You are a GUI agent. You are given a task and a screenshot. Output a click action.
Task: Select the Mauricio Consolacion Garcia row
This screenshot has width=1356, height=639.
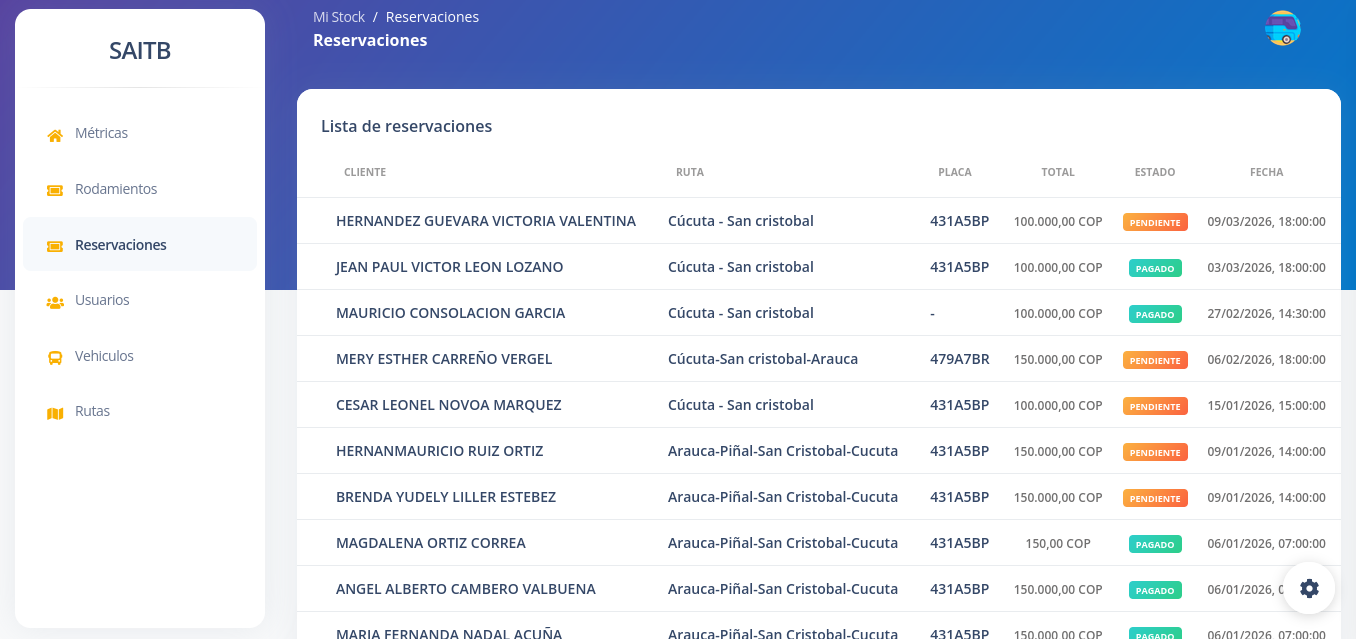click(x=450, y=313)
